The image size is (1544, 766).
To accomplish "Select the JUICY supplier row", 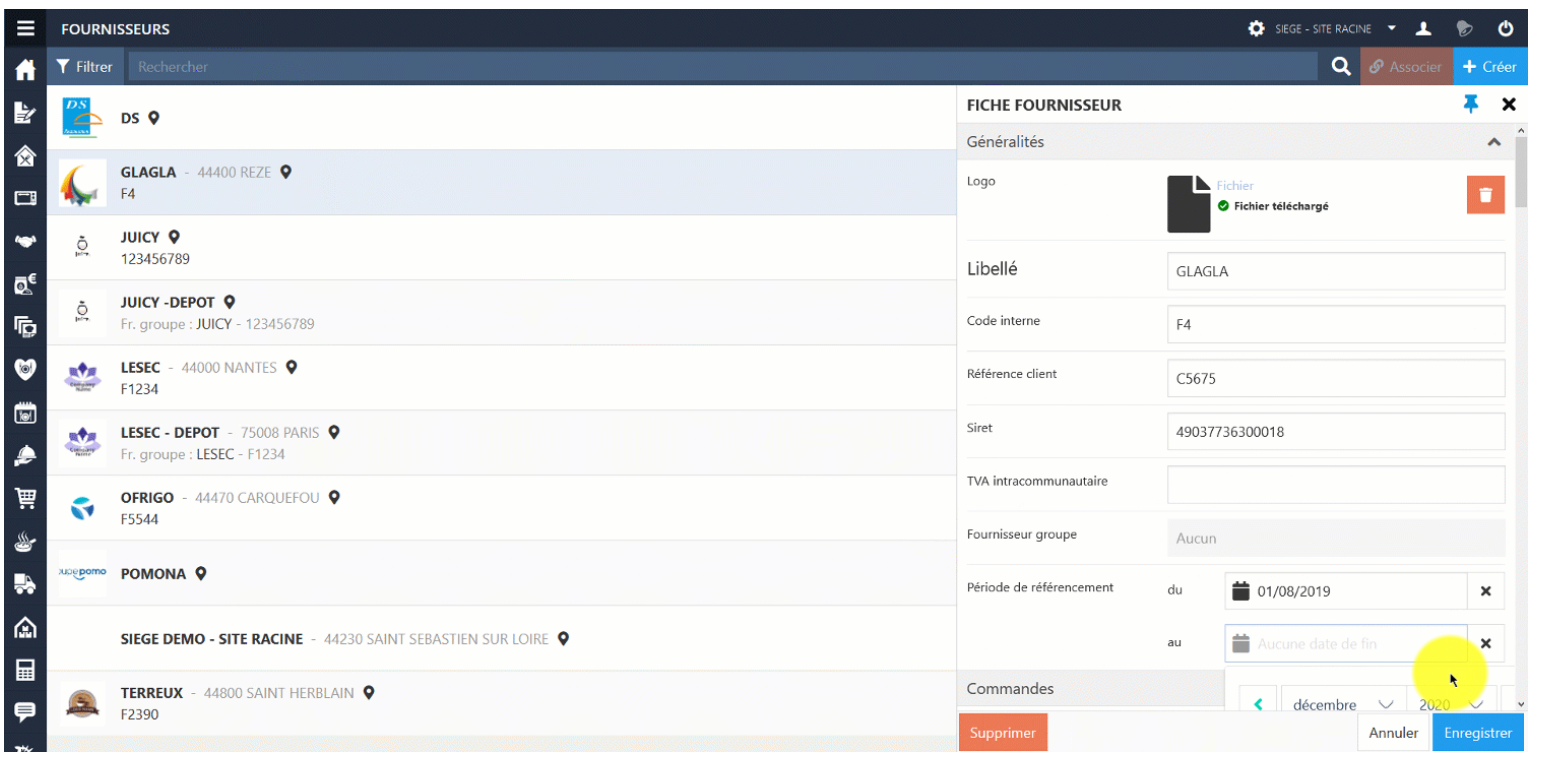I will [502, 248].
